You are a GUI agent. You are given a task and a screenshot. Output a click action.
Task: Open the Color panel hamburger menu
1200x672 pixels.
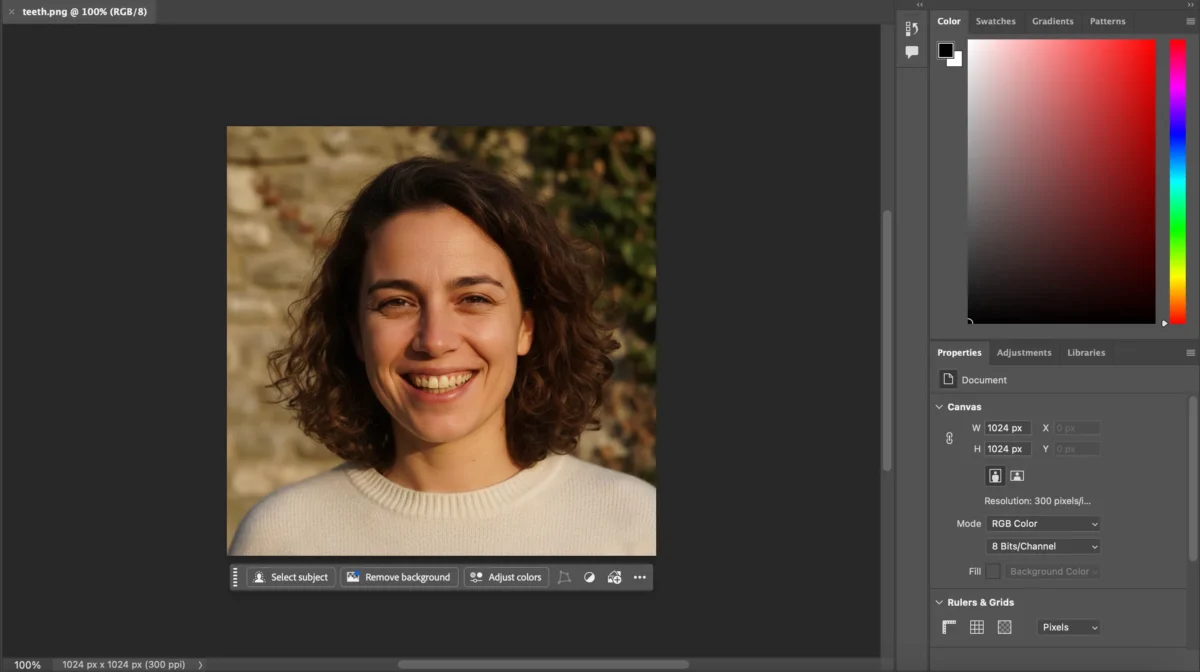tap(1190, 21)
